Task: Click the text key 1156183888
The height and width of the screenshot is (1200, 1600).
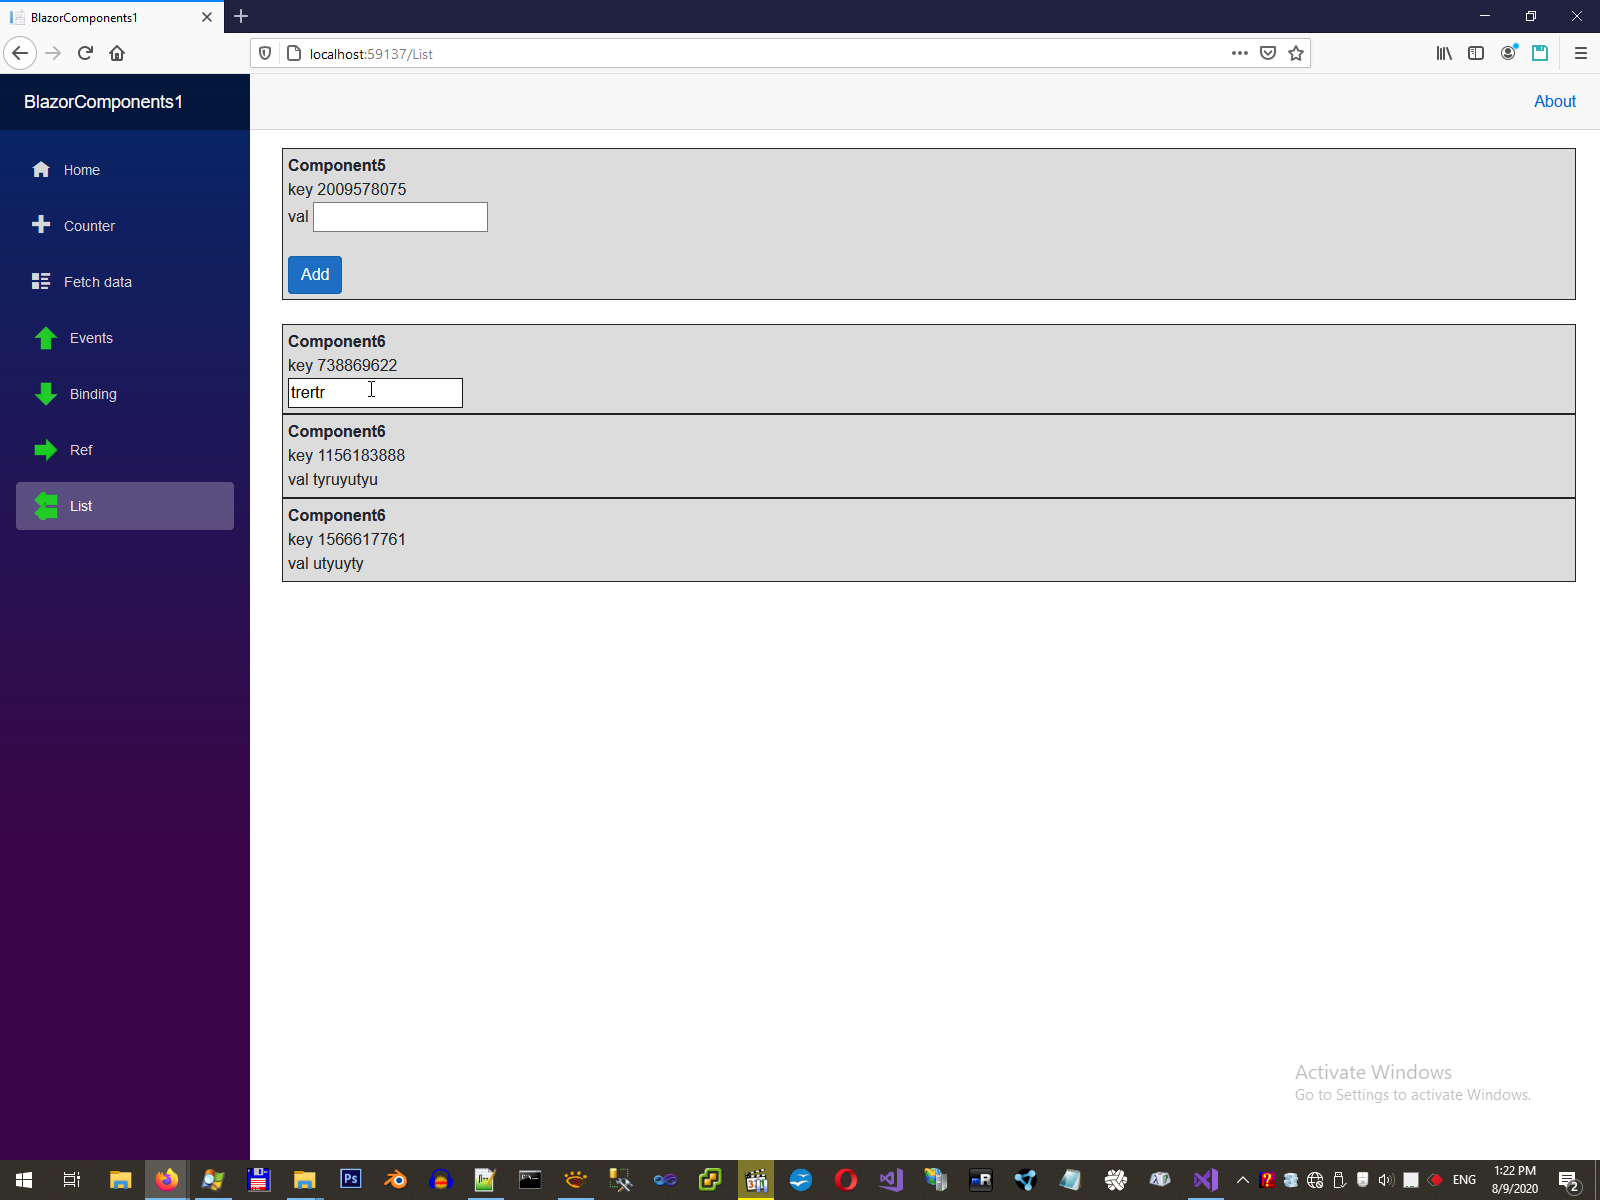Action: click(347, 456)
